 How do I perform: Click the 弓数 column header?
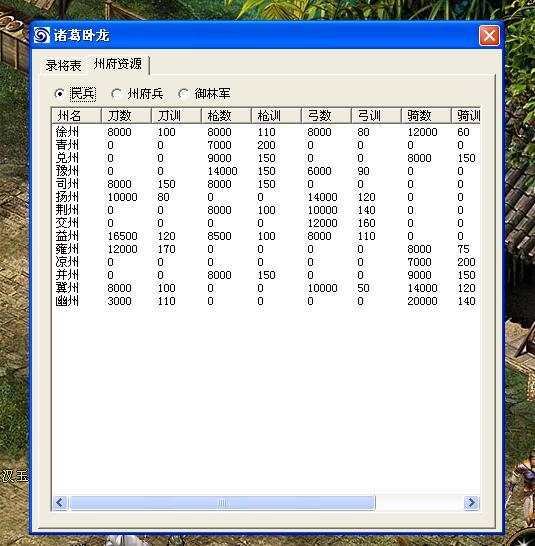326,116
